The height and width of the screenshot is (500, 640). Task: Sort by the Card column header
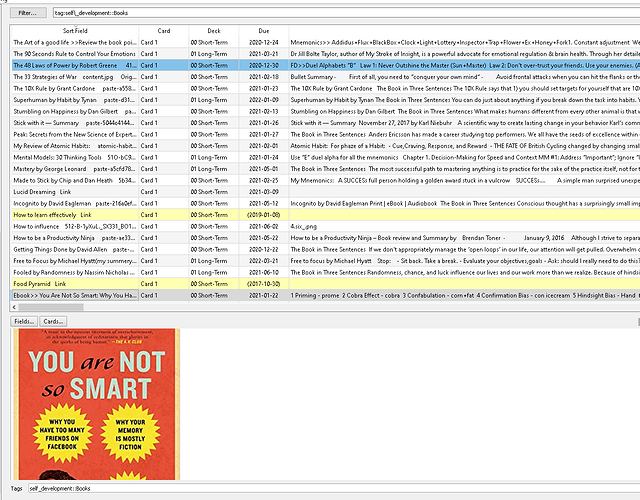[164, 31]
